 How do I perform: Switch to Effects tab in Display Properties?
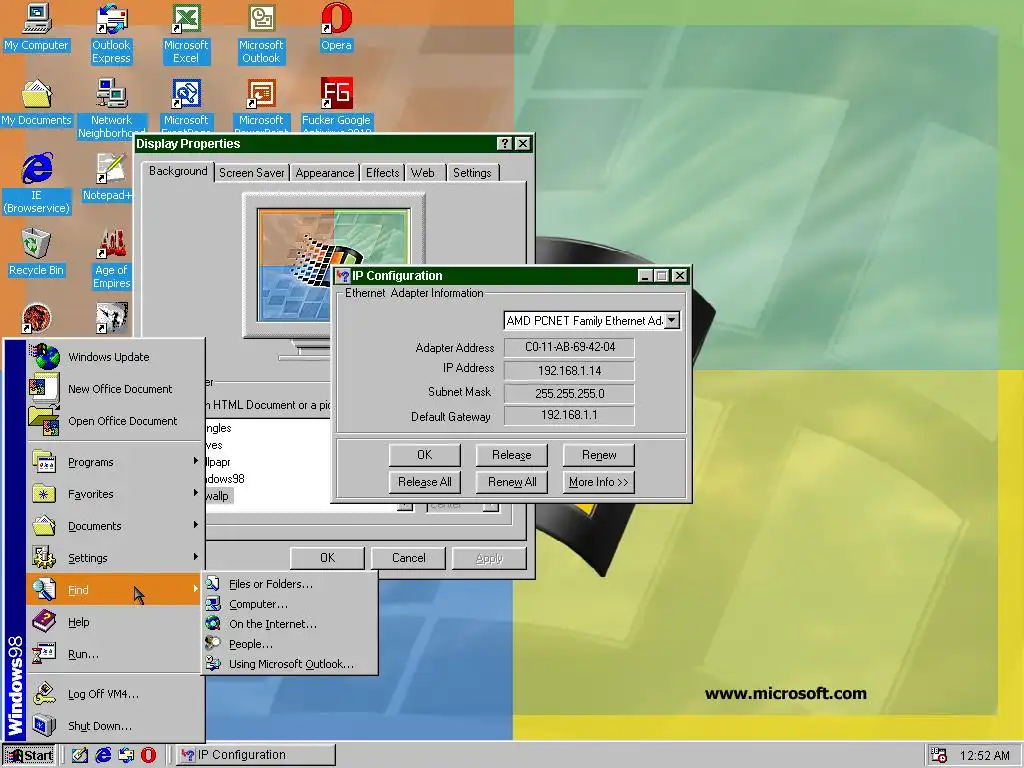click(382, 172)
